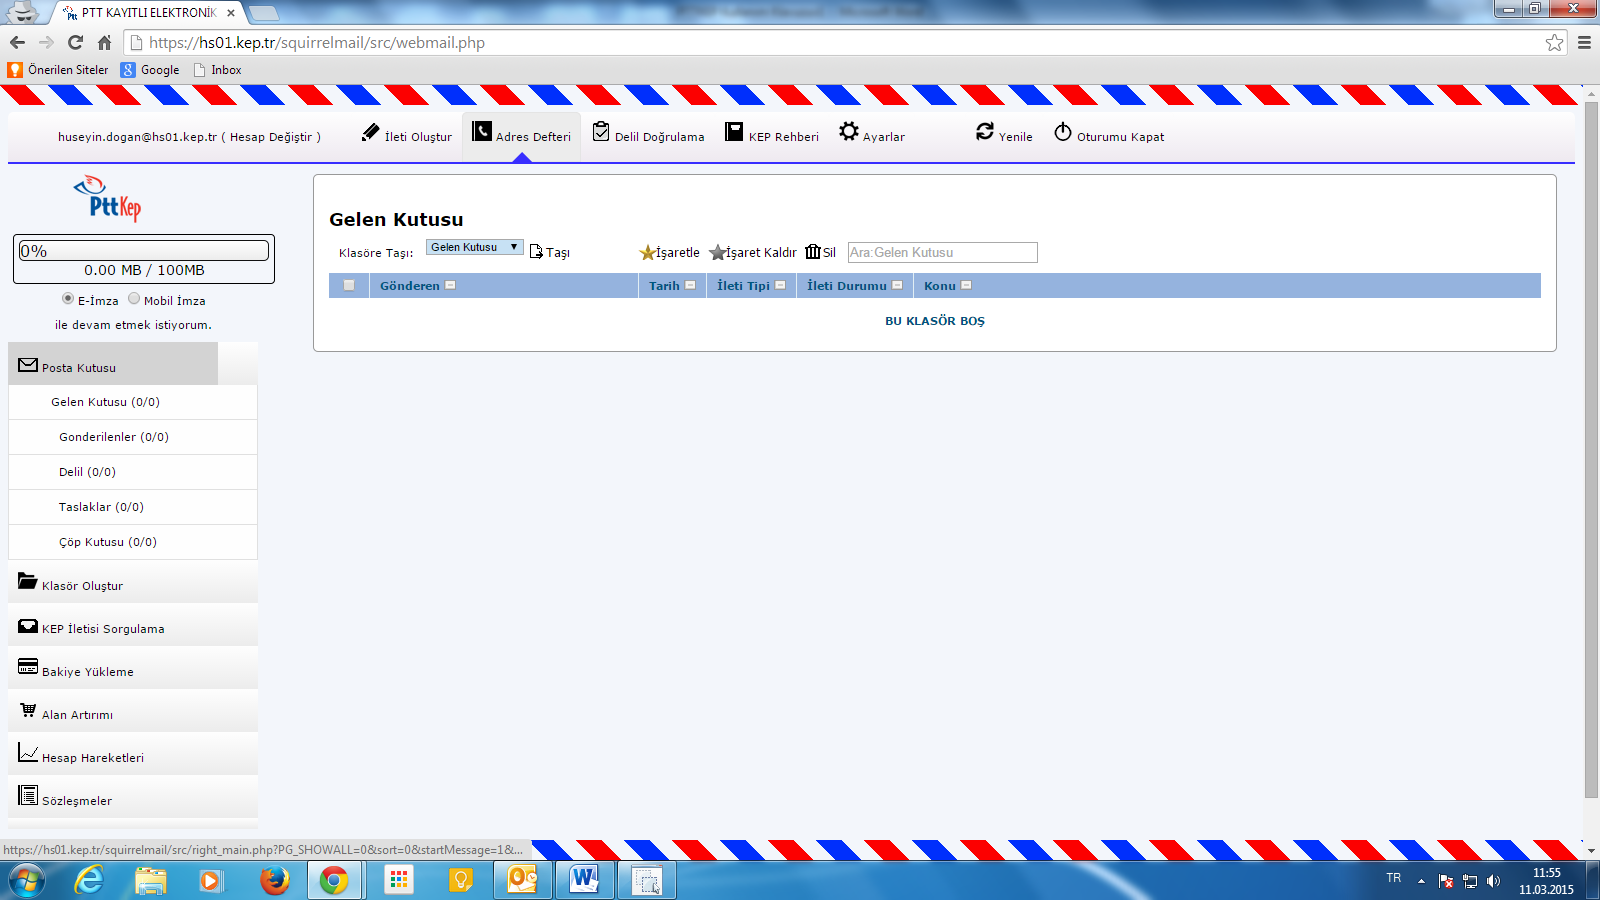Click the Oturumu Kapat power icon

1063,132
